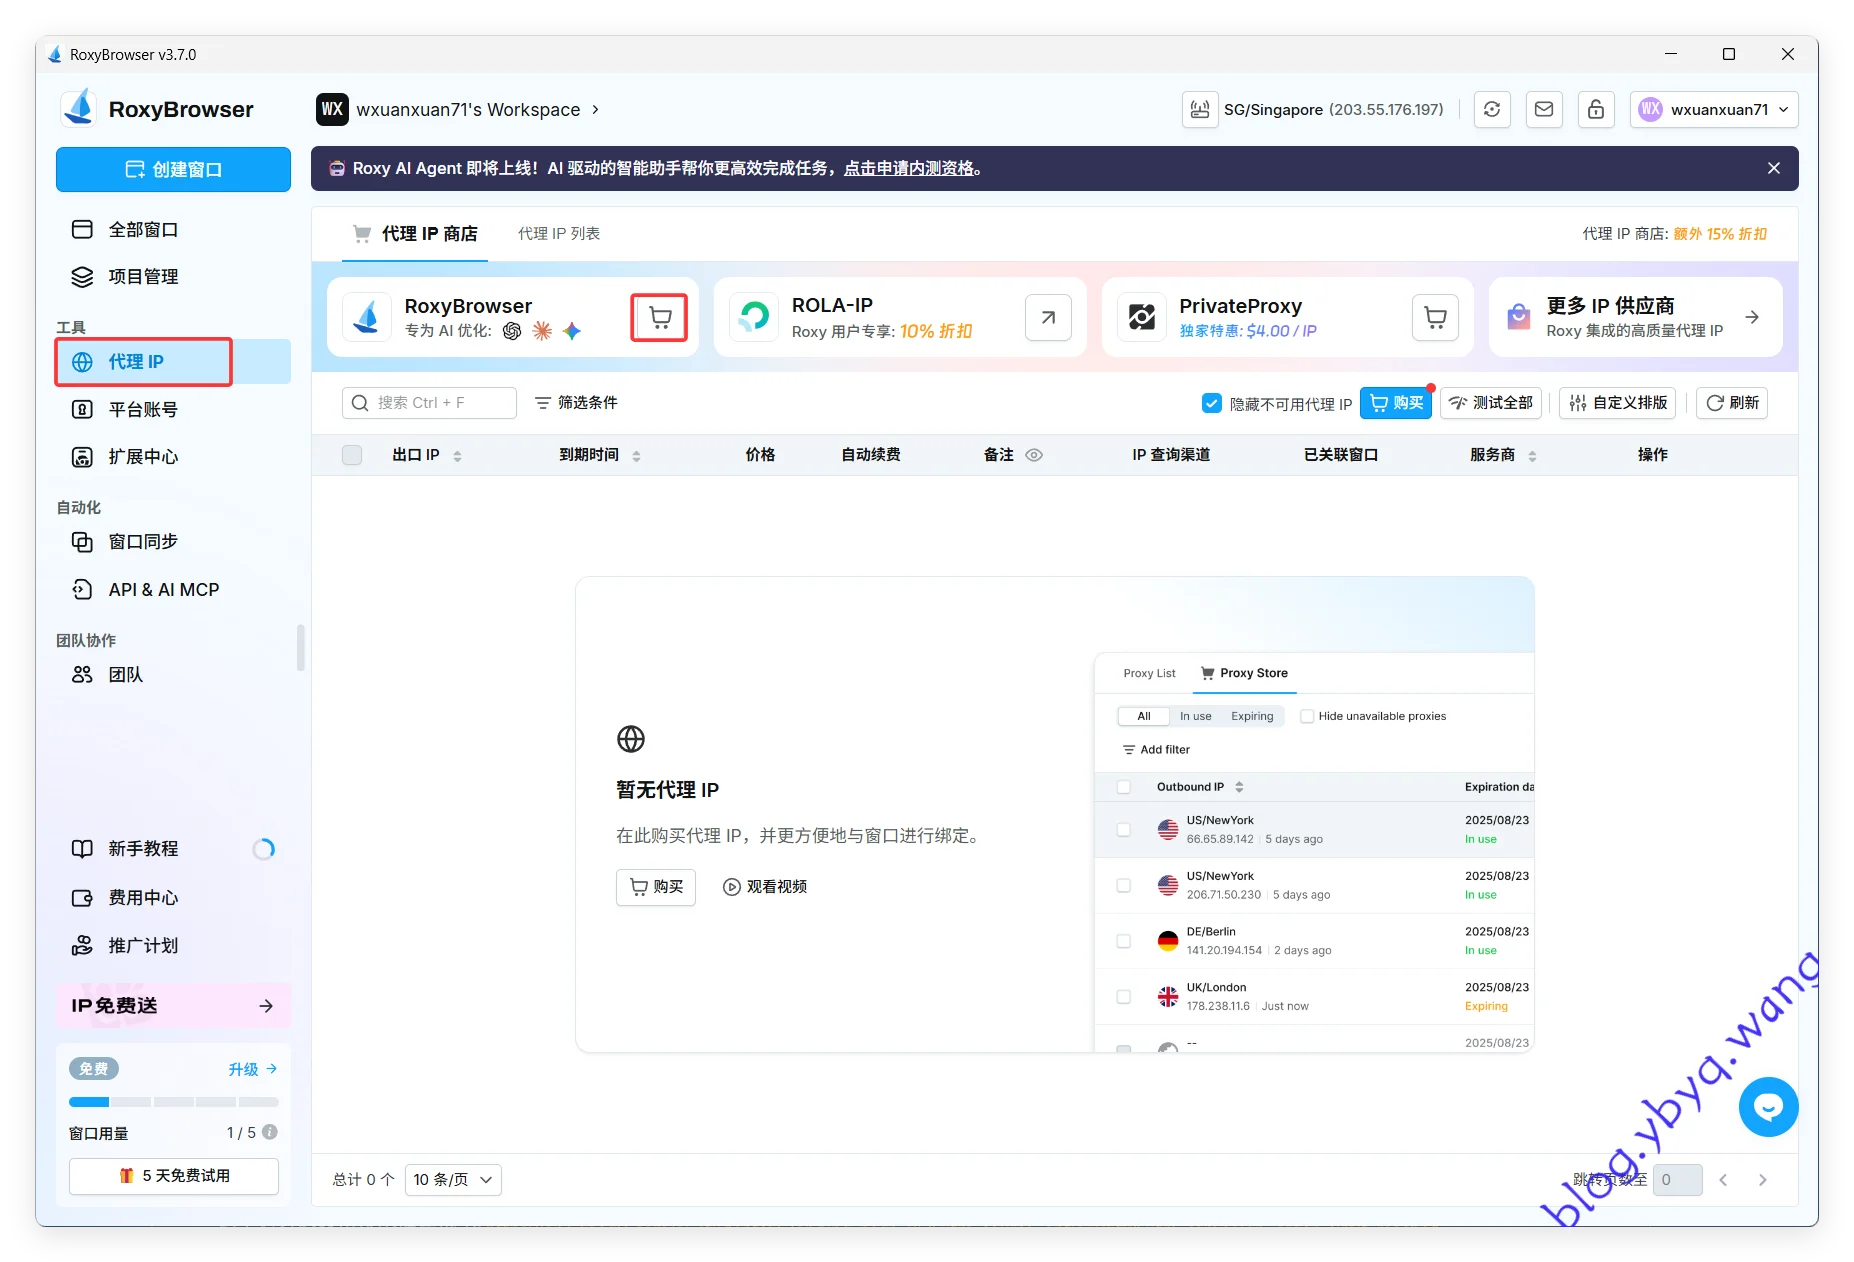The image size is (1854, 1262).
Task: Uncheck 隐藏不可用代理 IP checkbox
Action: (x=1211, y=403)
